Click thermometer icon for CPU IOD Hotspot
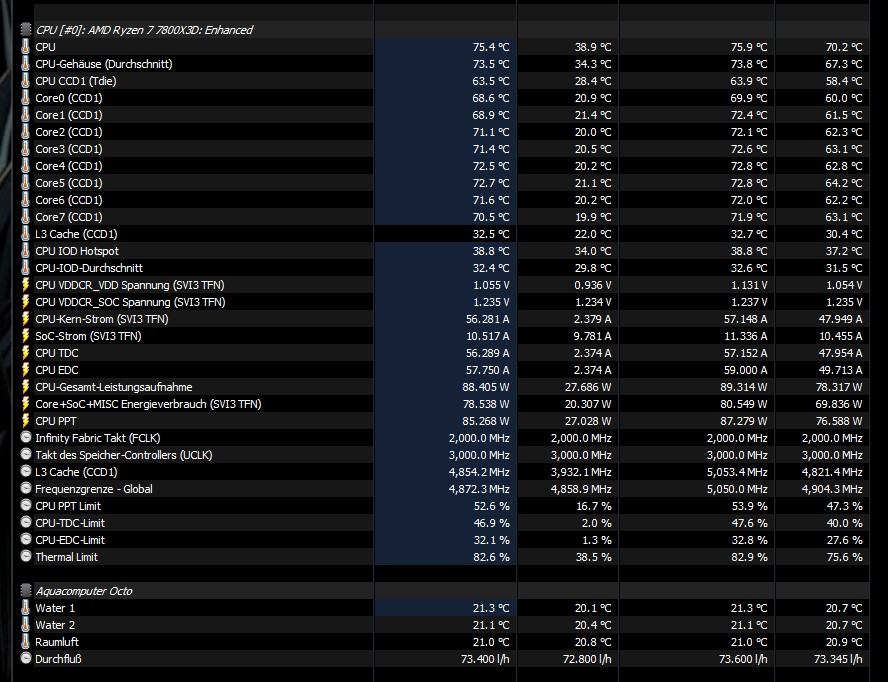The image size is (888, 682). [25, 250]
